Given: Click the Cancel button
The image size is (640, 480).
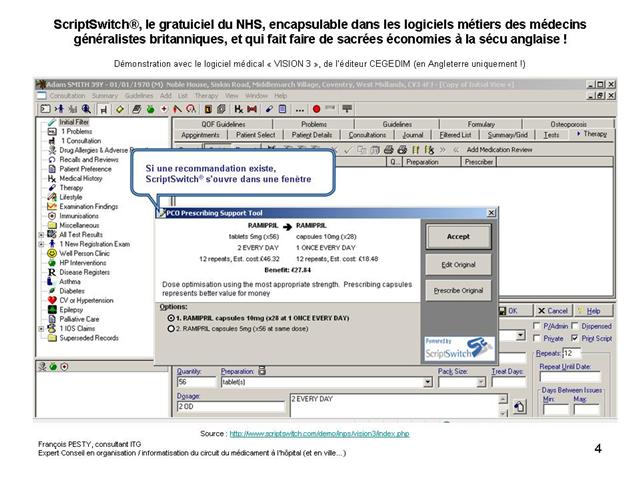Looking at the screenshot, I should (553, 311).
